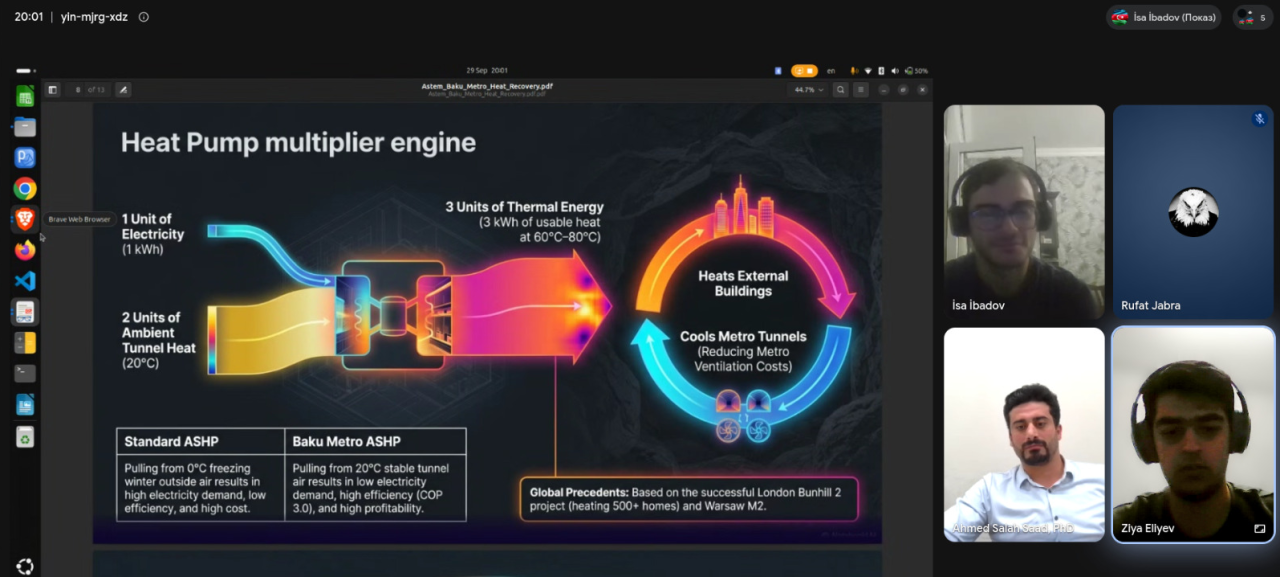Launch Brave Web Browser from the dock
Screen dimensions: 1280x577
click(x=25, y=219)
